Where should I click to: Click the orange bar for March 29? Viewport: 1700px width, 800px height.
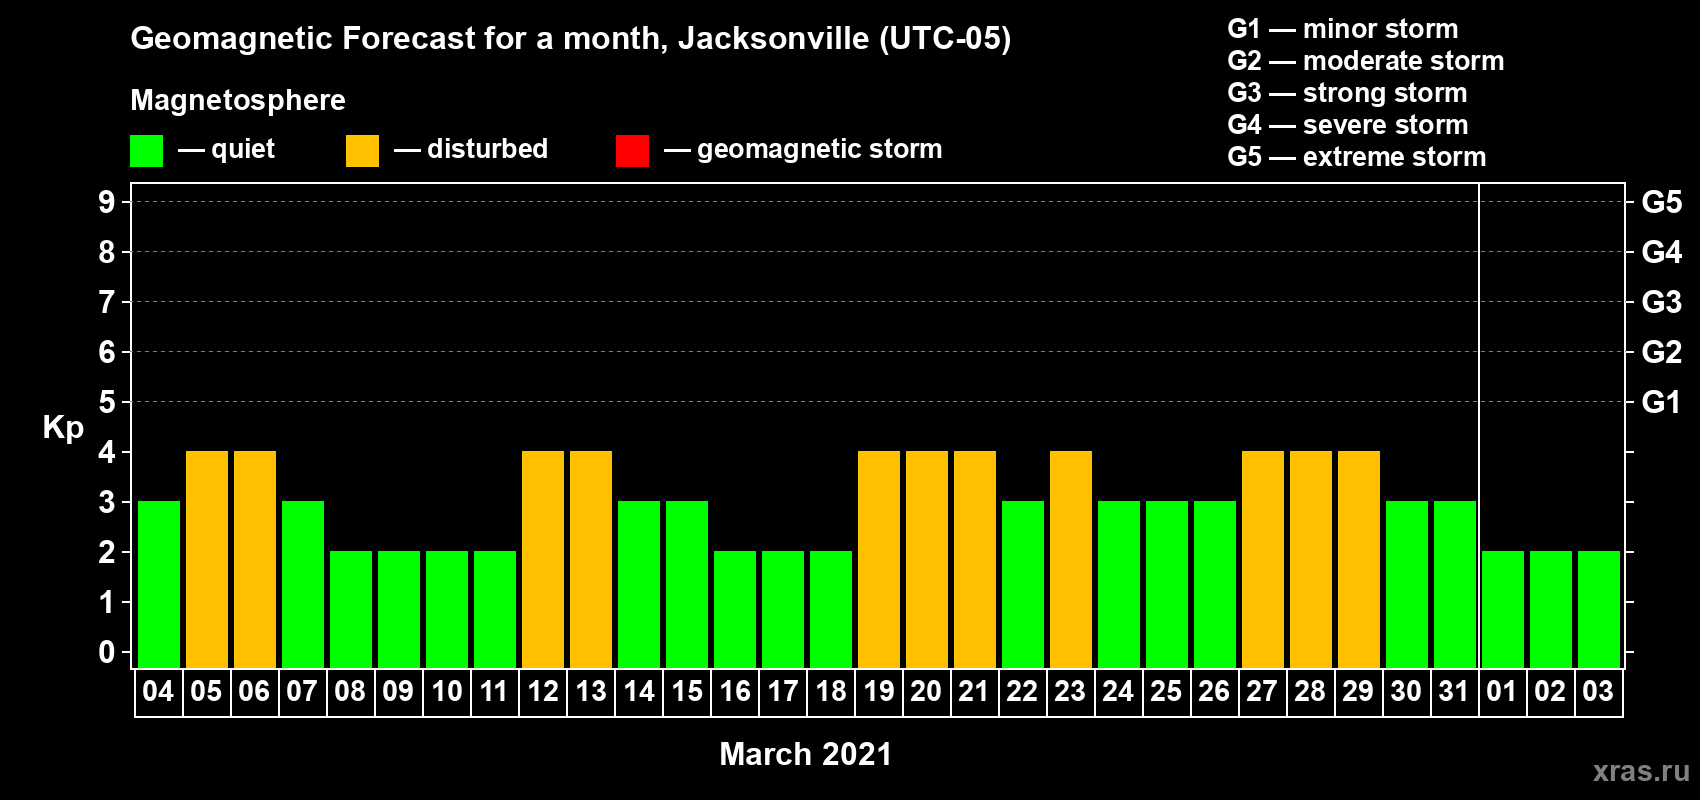coord(1359,559)
